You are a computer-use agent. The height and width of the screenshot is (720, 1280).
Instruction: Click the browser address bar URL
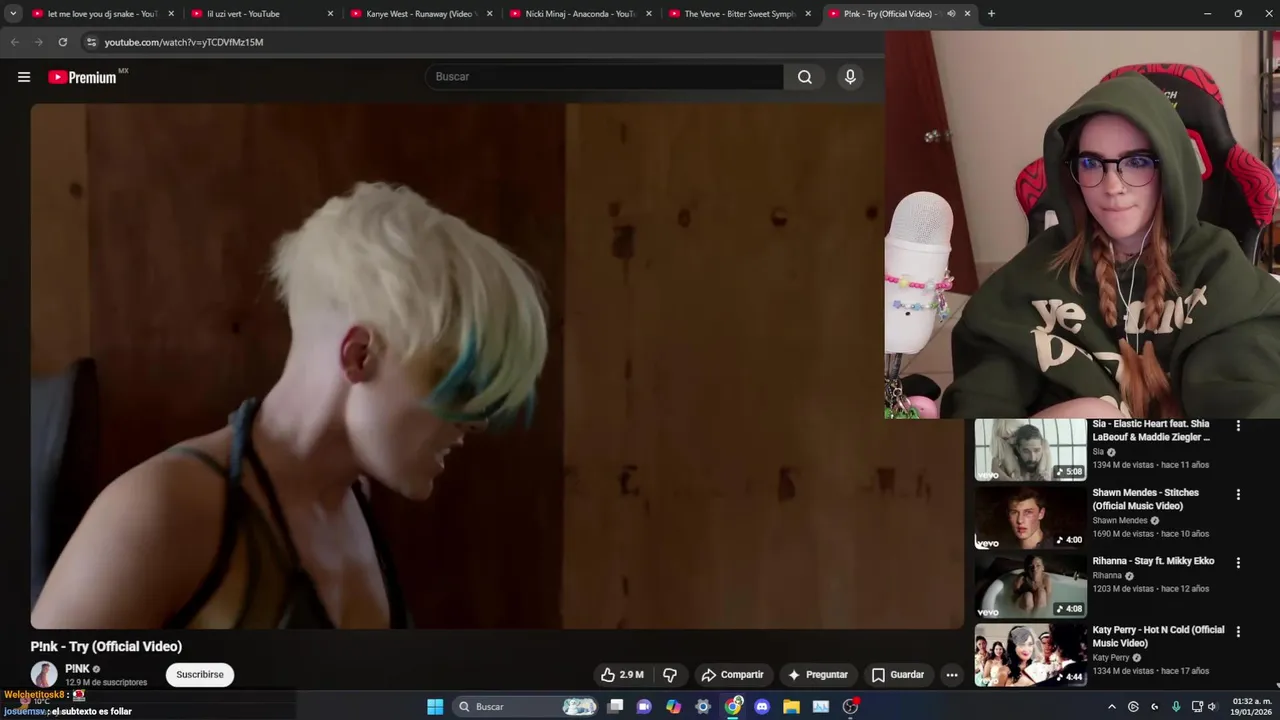pyautogui.click(x=184, y=42)
